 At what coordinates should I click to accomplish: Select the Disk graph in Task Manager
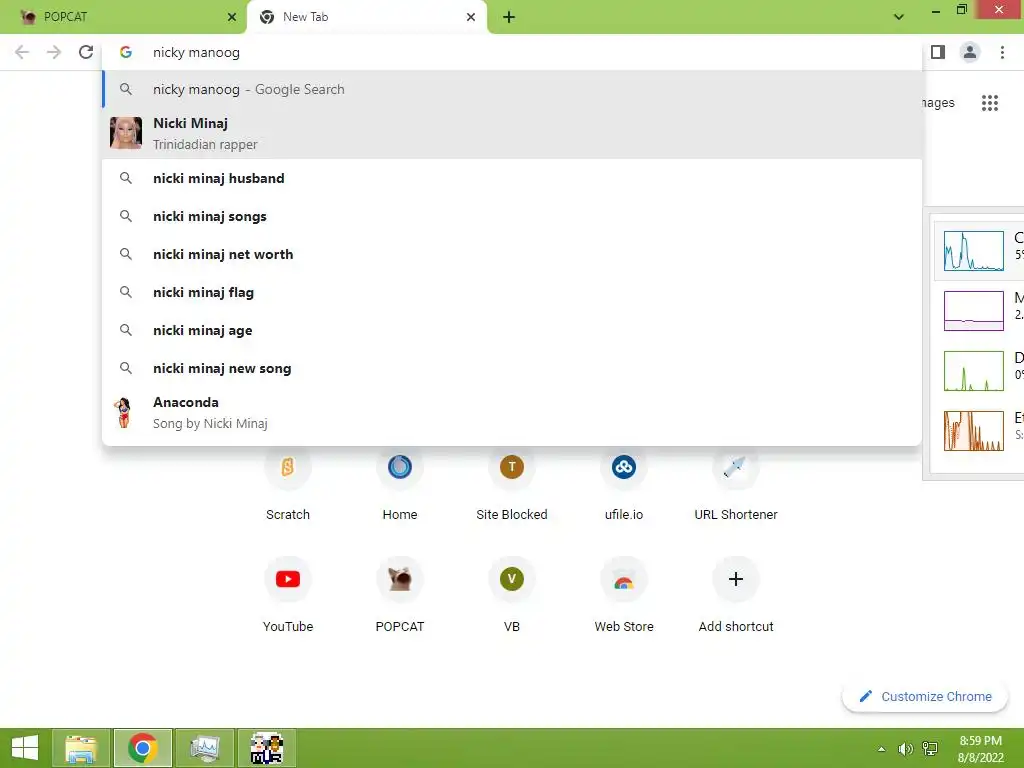(x=974, y=371)
